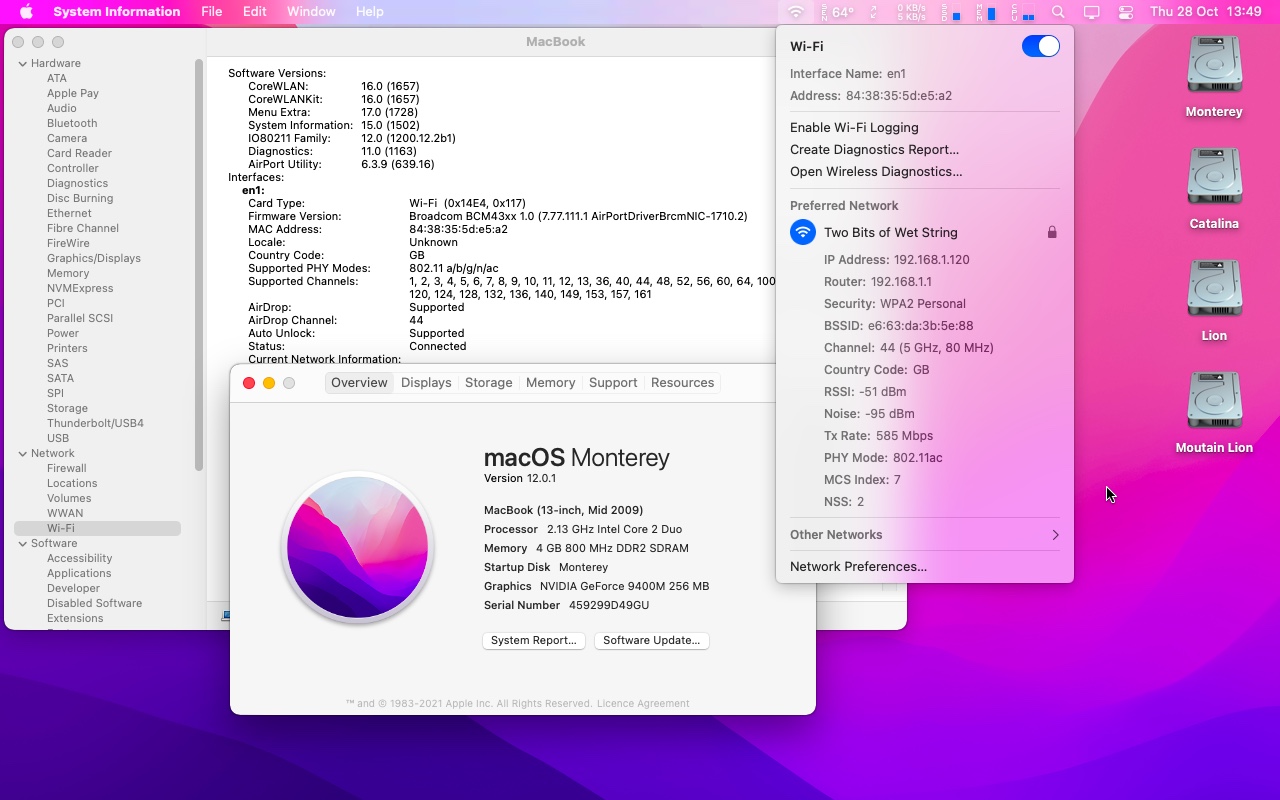Open the Apple menu
1280x800 pixels.
(x=26, y=12)
